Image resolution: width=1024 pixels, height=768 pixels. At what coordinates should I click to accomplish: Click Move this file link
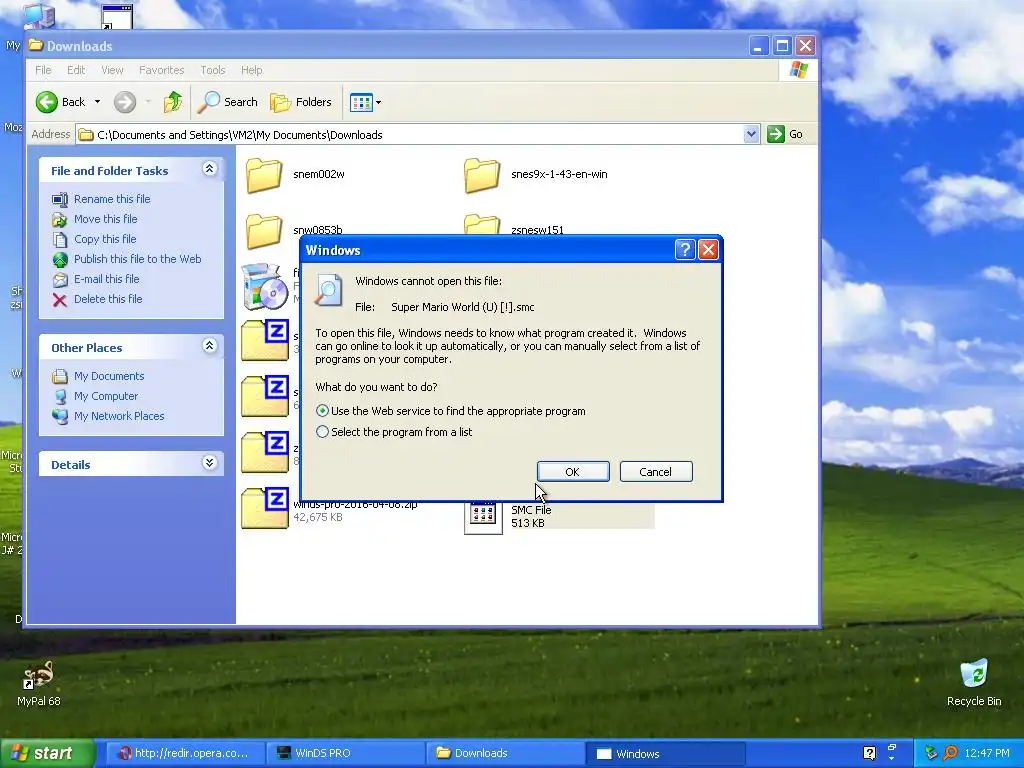(105, 219)
